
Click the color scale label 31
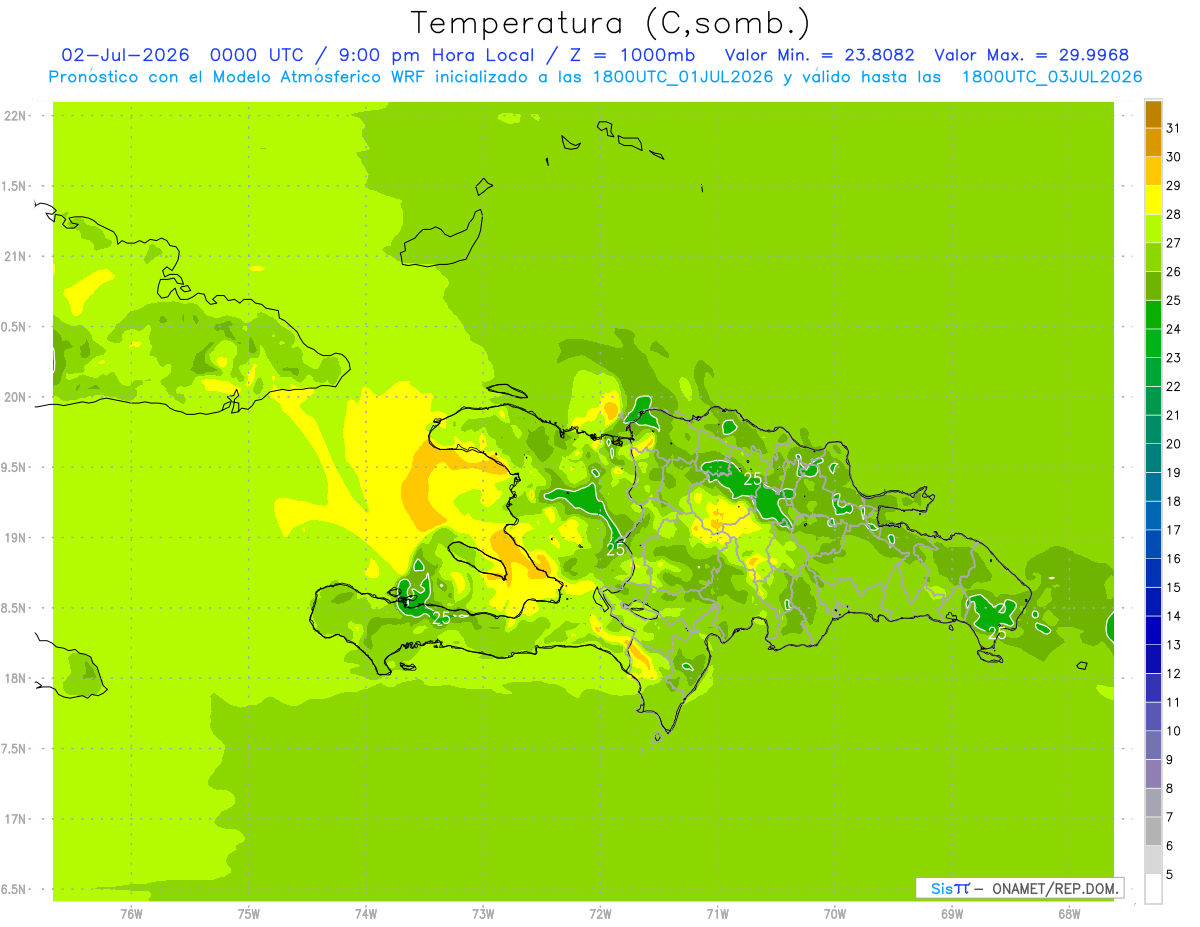1173,128
